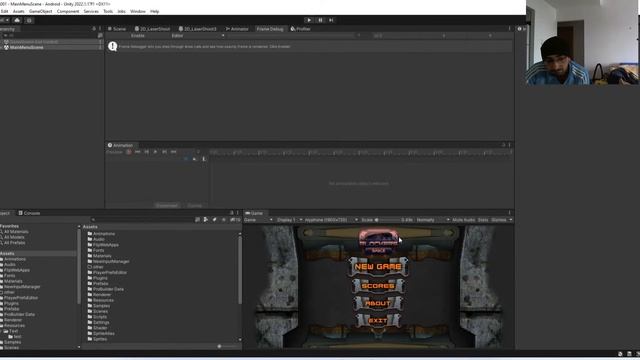This screenshot has height=360, width=640.
Task: Go to the last keyframe in the Animation panel
Action: (x=173, y=152)
